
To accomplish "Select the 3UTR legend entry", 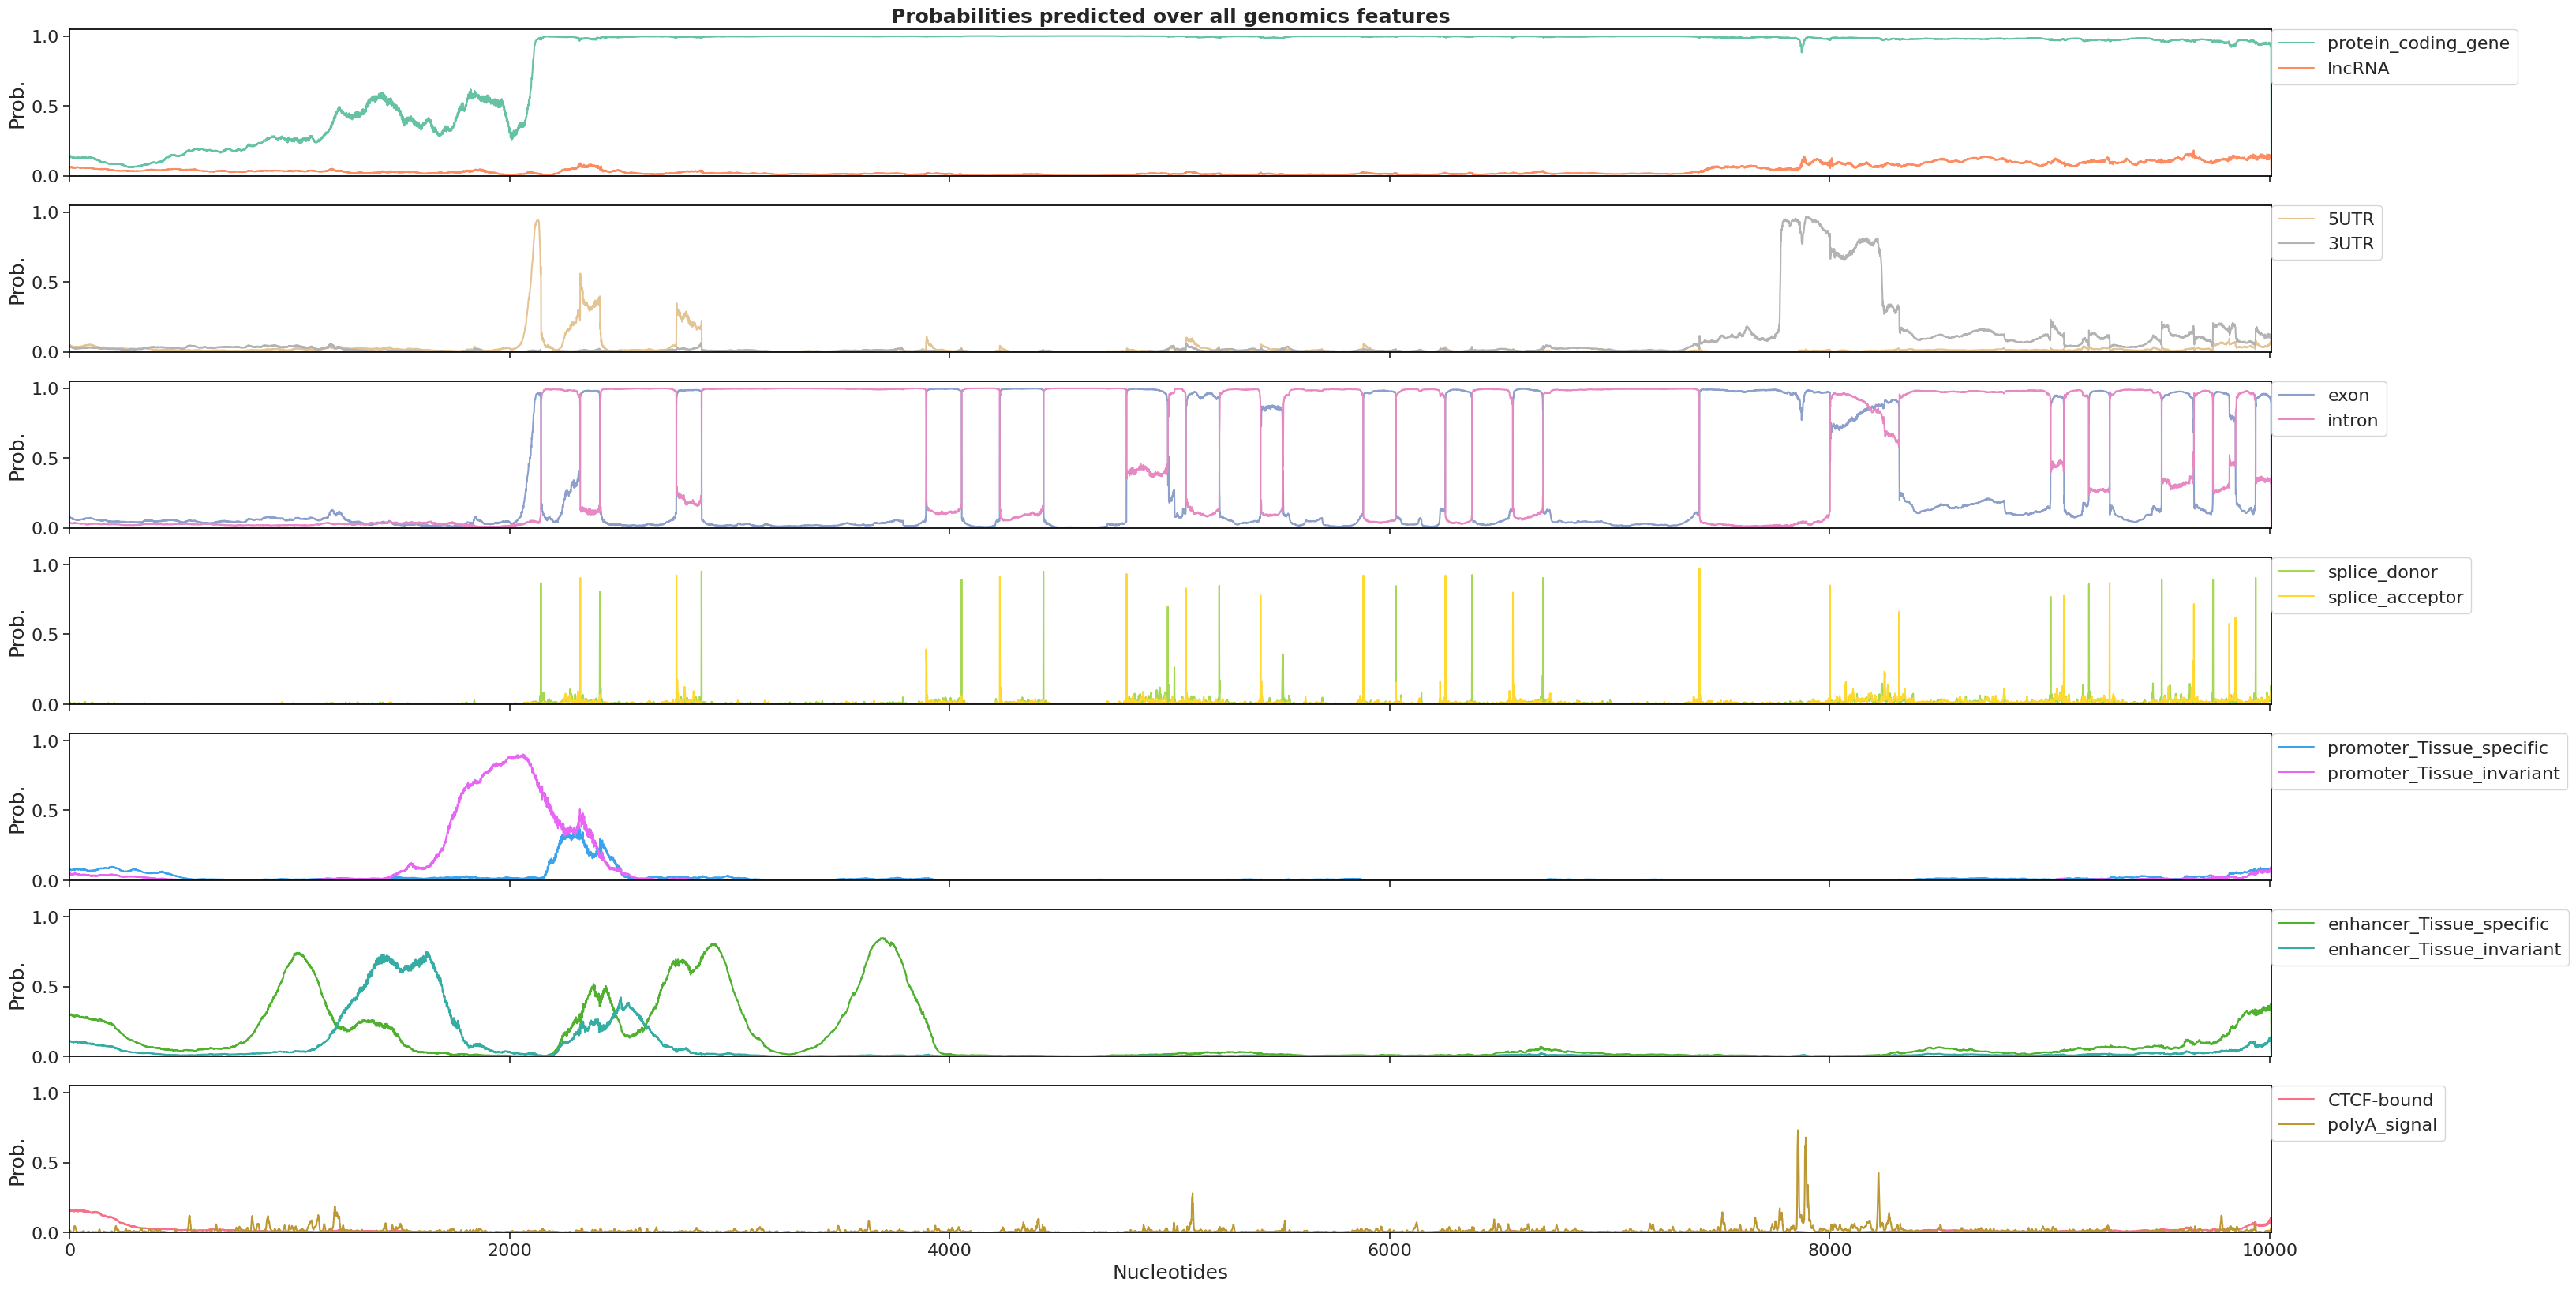I will [x=2350, y=244].
